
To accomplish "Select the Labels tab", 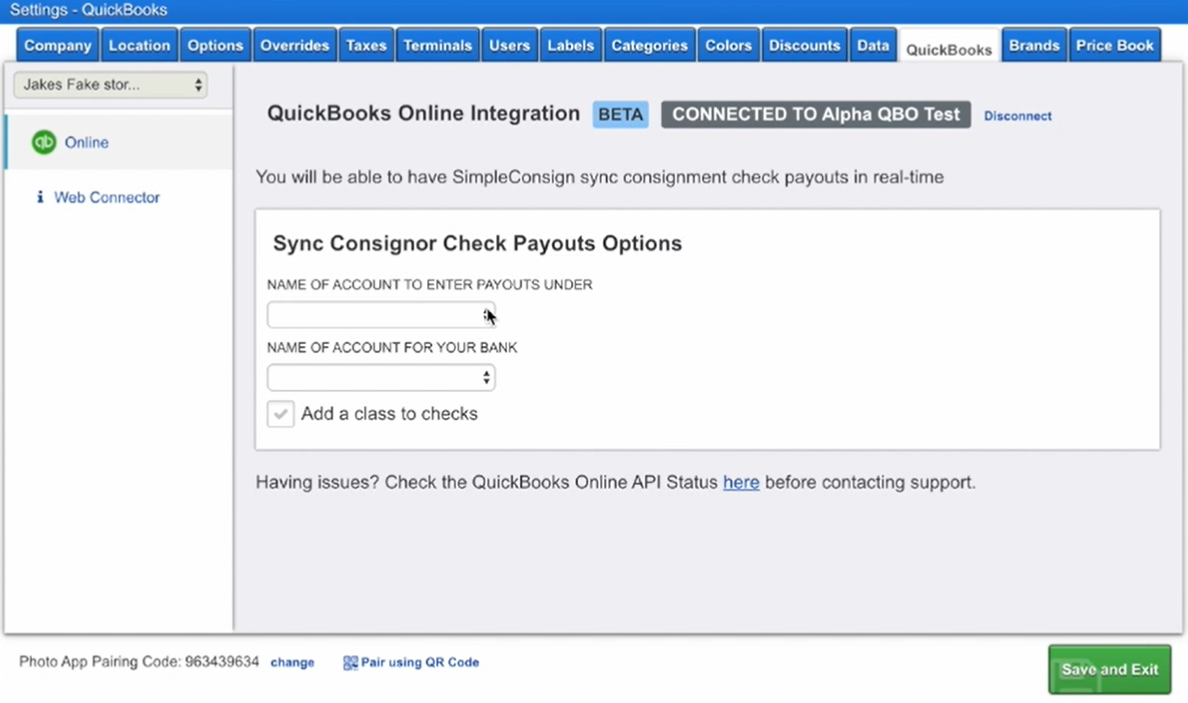I will click(571, 45).
